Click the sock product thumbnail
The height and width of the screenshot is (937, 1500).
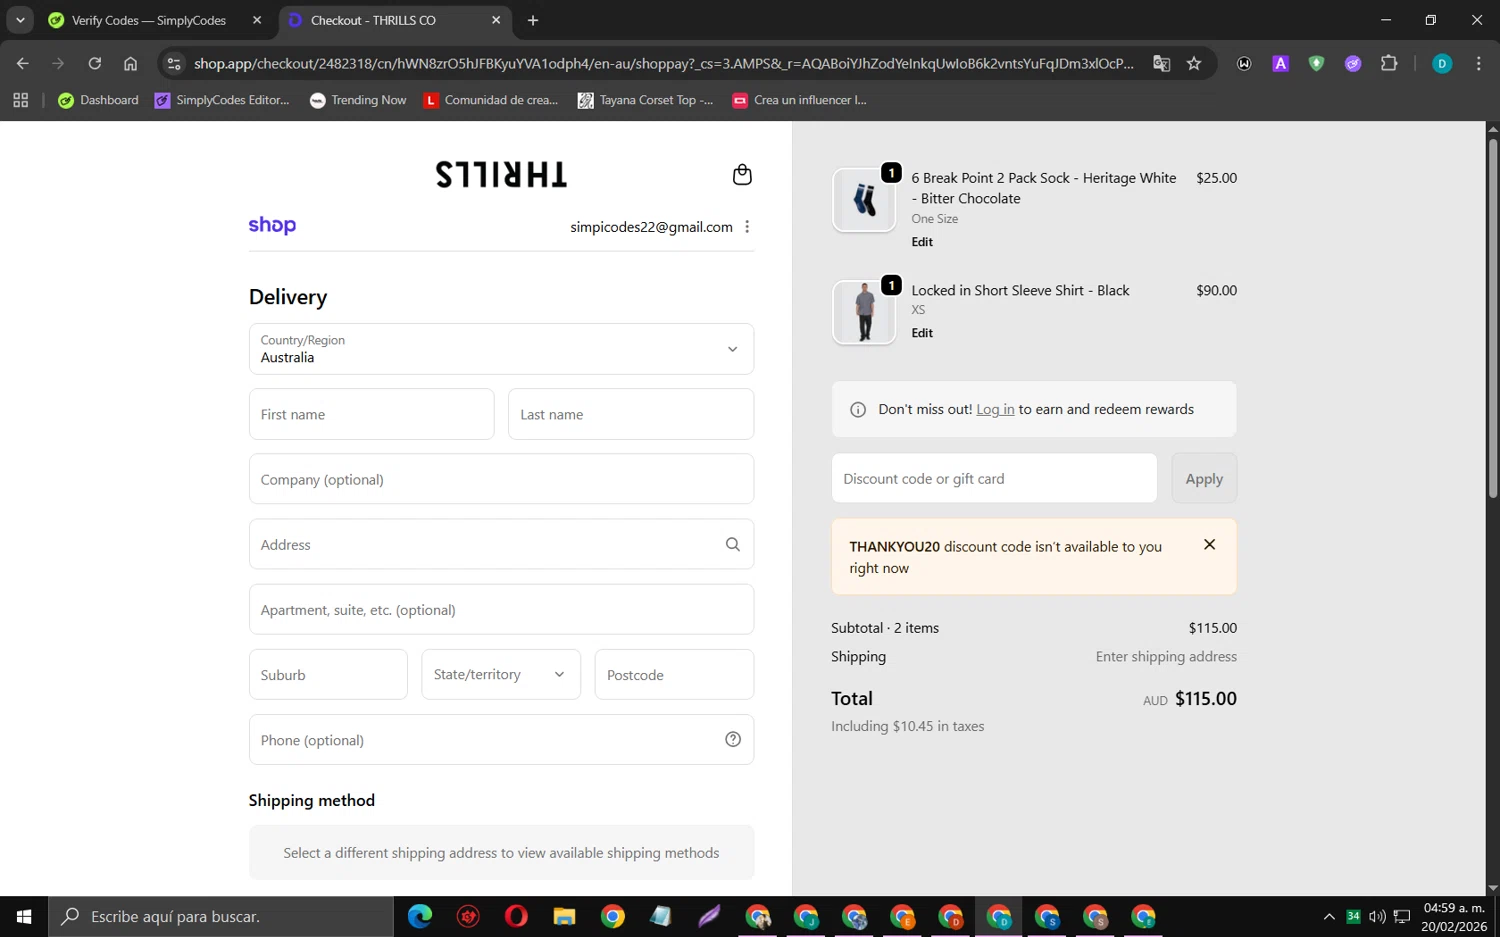(x=864, y=200)
